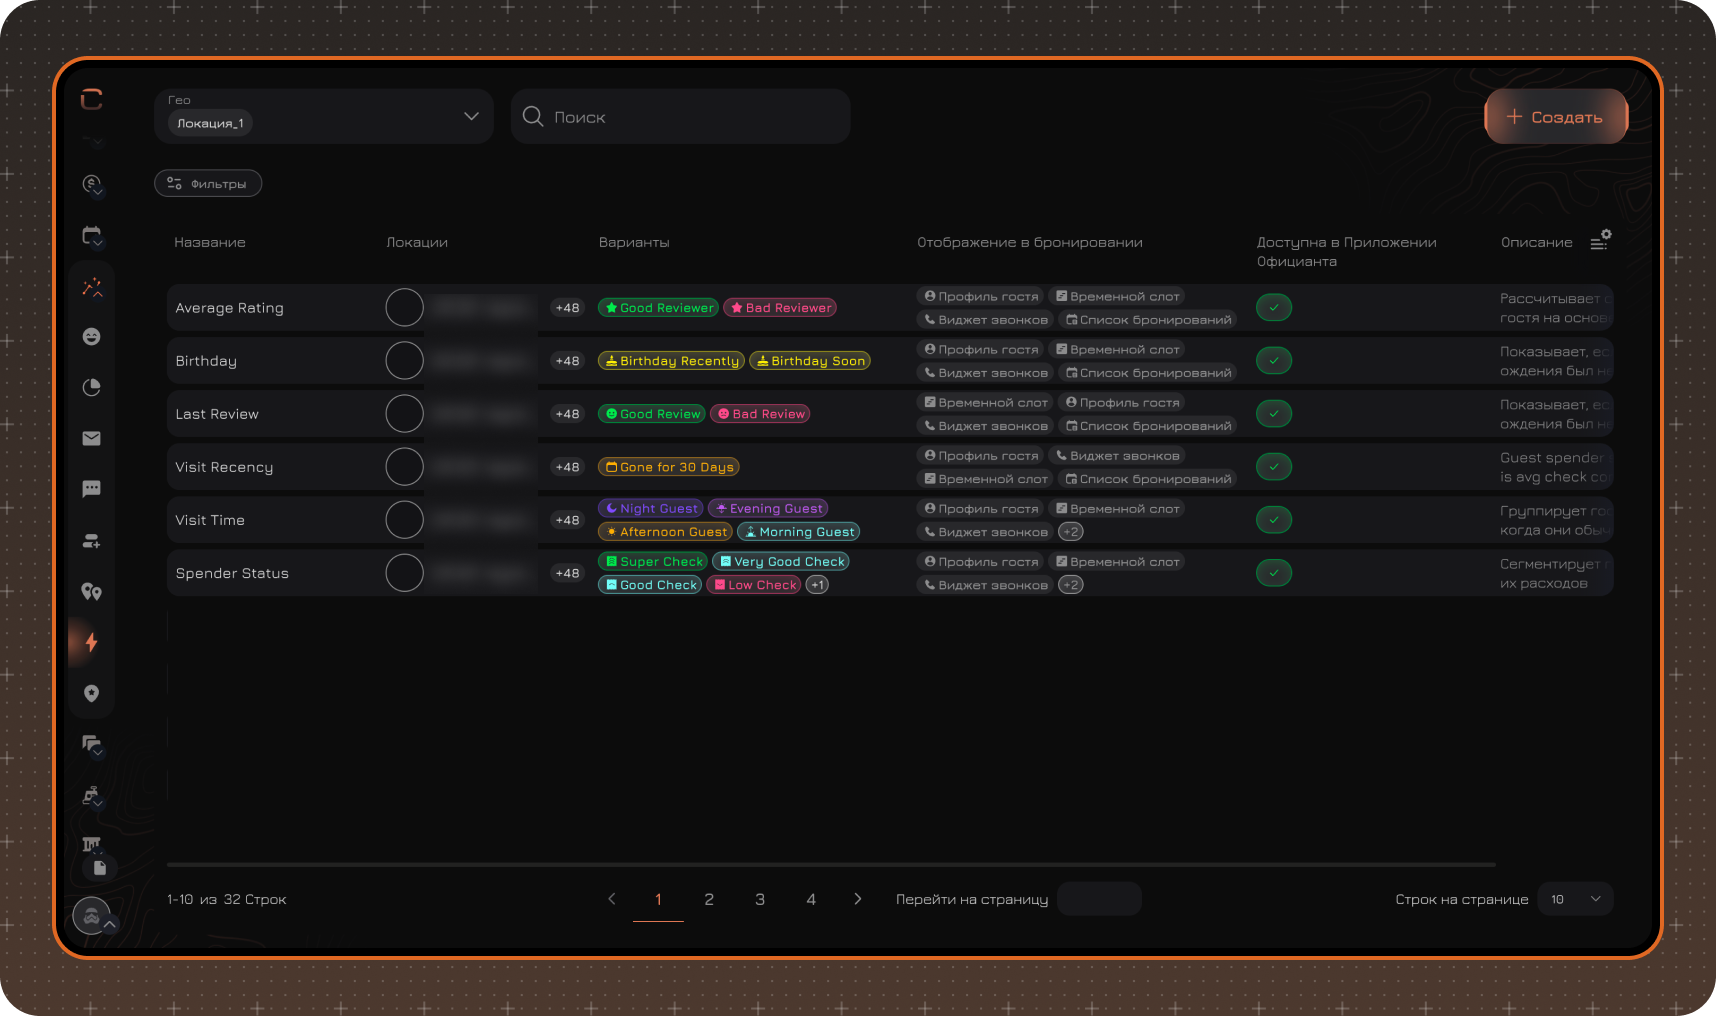The image size is (1716, 1016).
Task: Toggle waiter app availability for Visit Time
Action: [x=1274, y=520]
